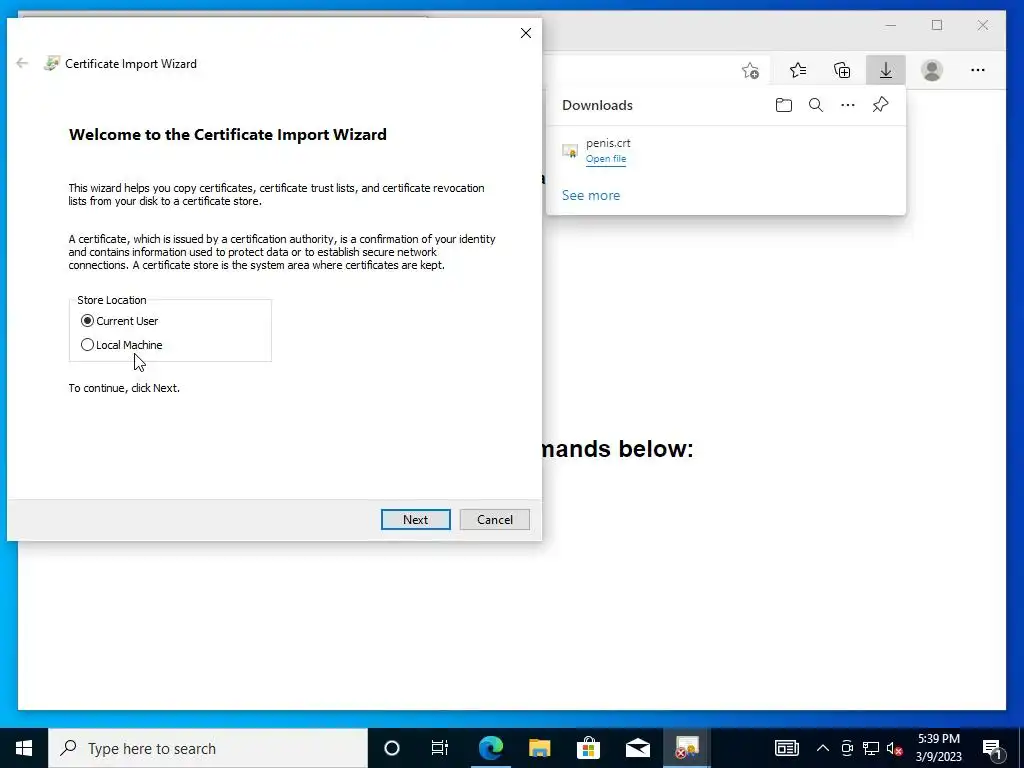Click the muted volume tray icon

(895, 748)
